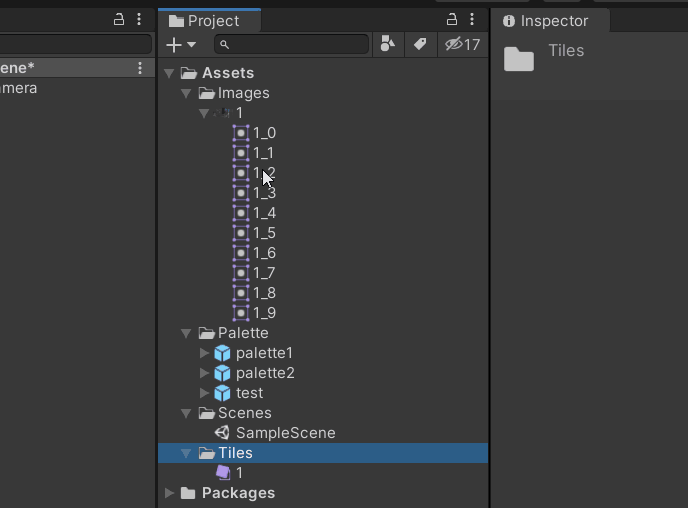Collapse the Assets folder
The image size is (688, 508).
click(x=169, y=73)
